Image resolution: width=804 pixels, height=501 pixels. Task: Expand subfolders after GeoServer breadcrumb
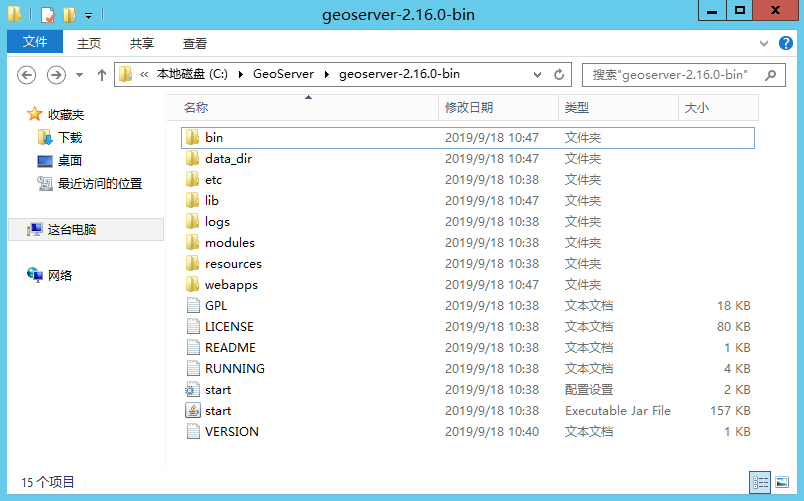pos(327,75)
